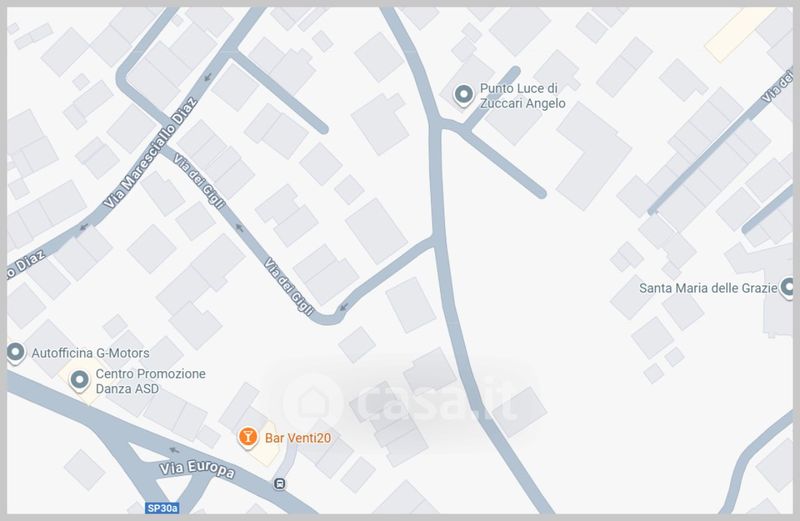The image size is (800, 521).
Task: Click the upper Via dei Gigli street label
Action: tap(199, 181)
